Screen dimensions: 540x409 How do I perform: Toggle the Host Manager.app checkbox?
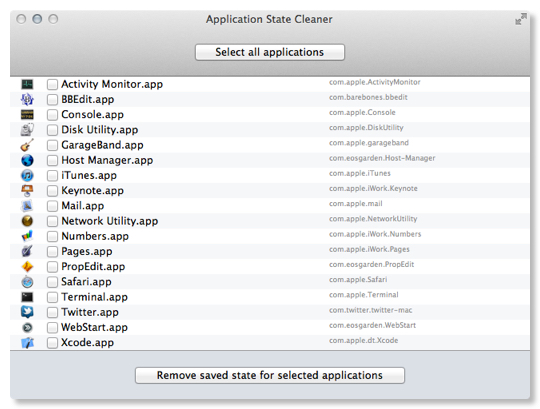point(52,160)
